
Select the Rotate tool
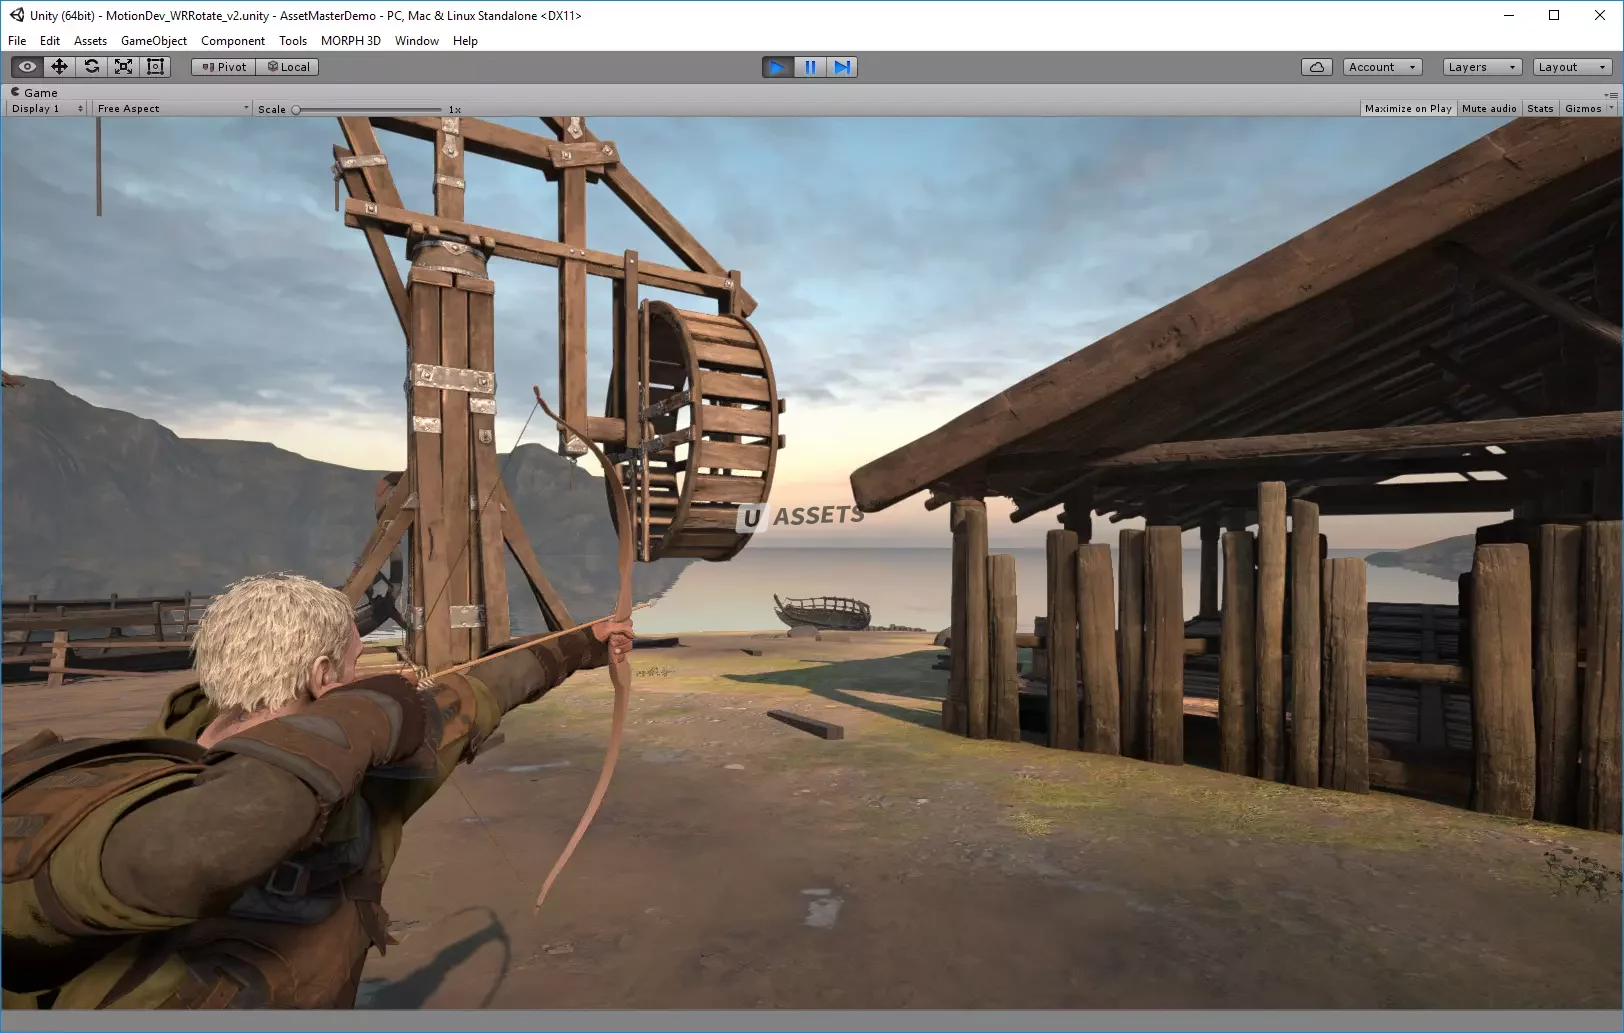click(91, 67)
